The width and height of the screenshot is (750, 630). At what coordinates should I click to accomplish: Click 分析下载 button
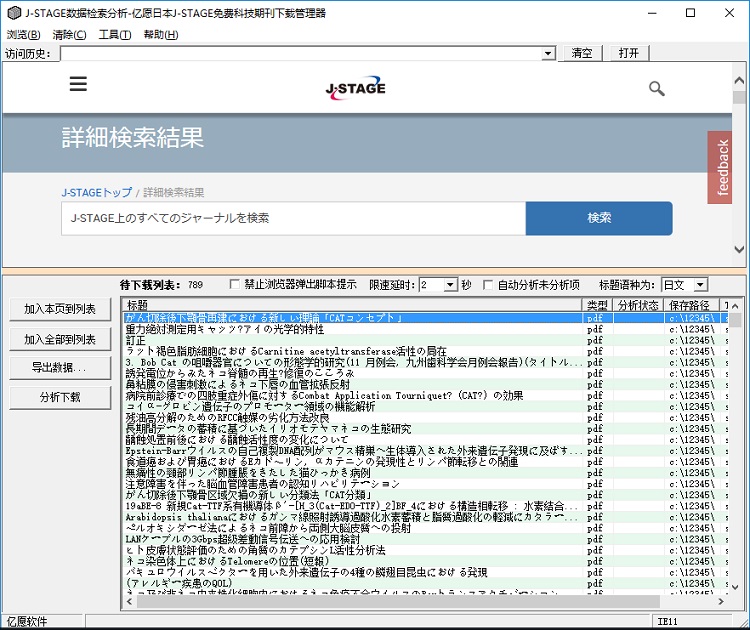click(x=60, y=397)
